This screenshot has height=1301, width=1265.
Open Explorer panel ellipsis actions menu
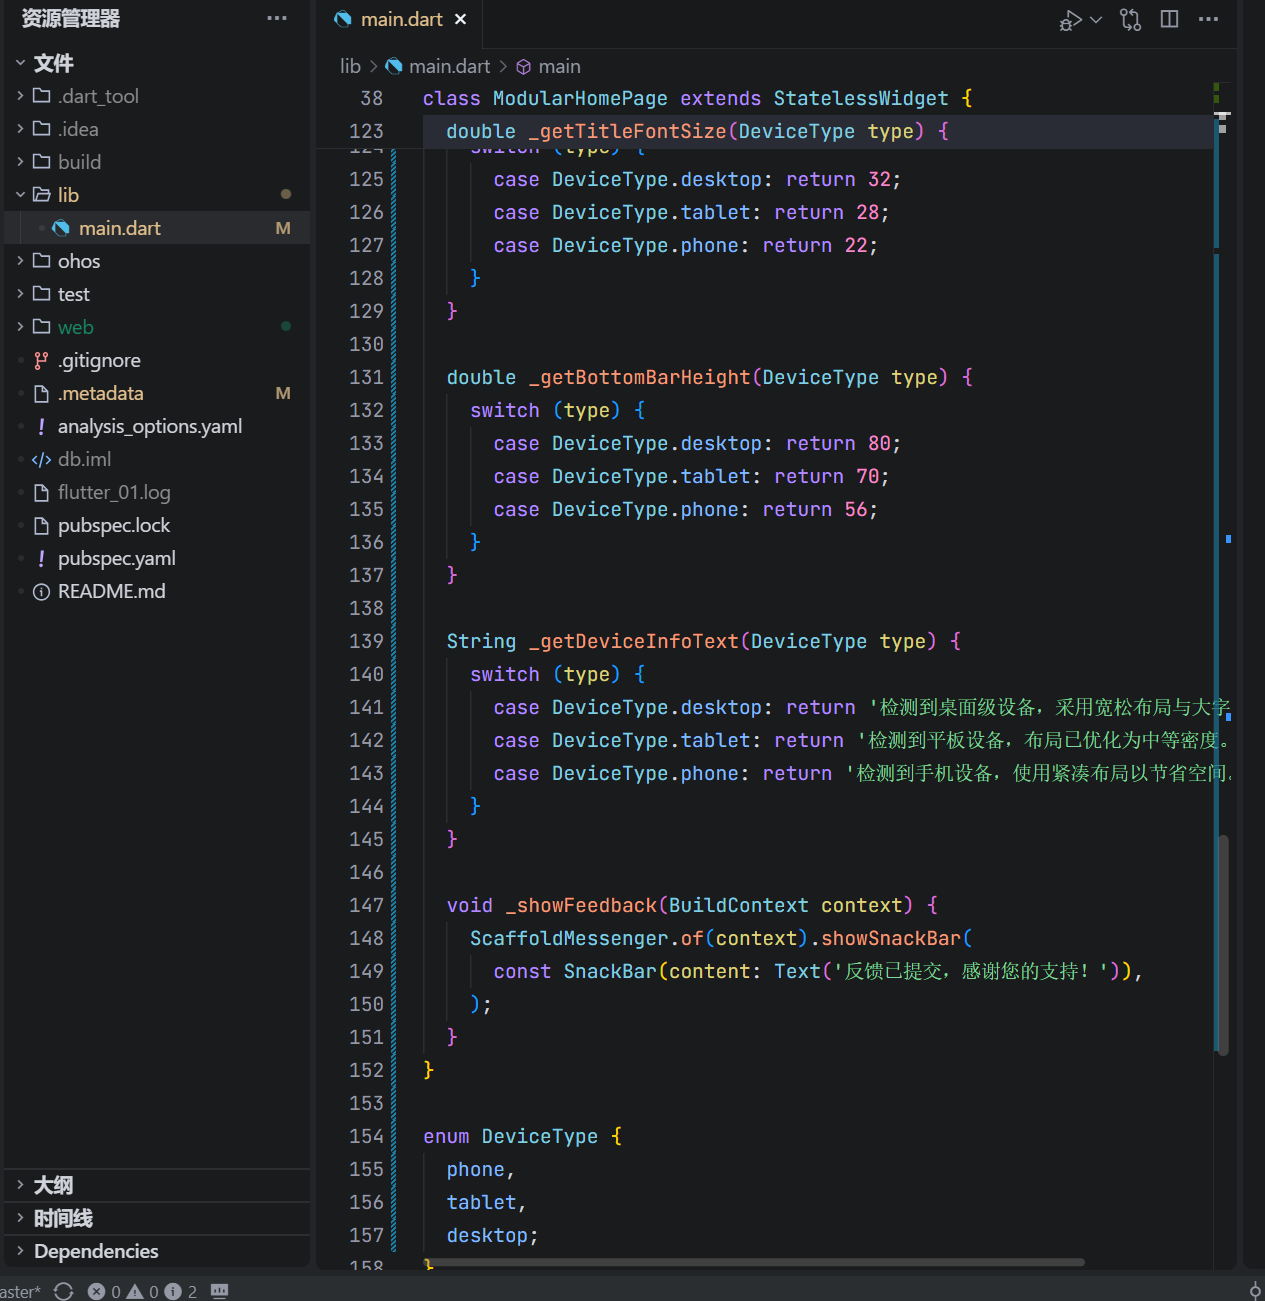[277, 18]
